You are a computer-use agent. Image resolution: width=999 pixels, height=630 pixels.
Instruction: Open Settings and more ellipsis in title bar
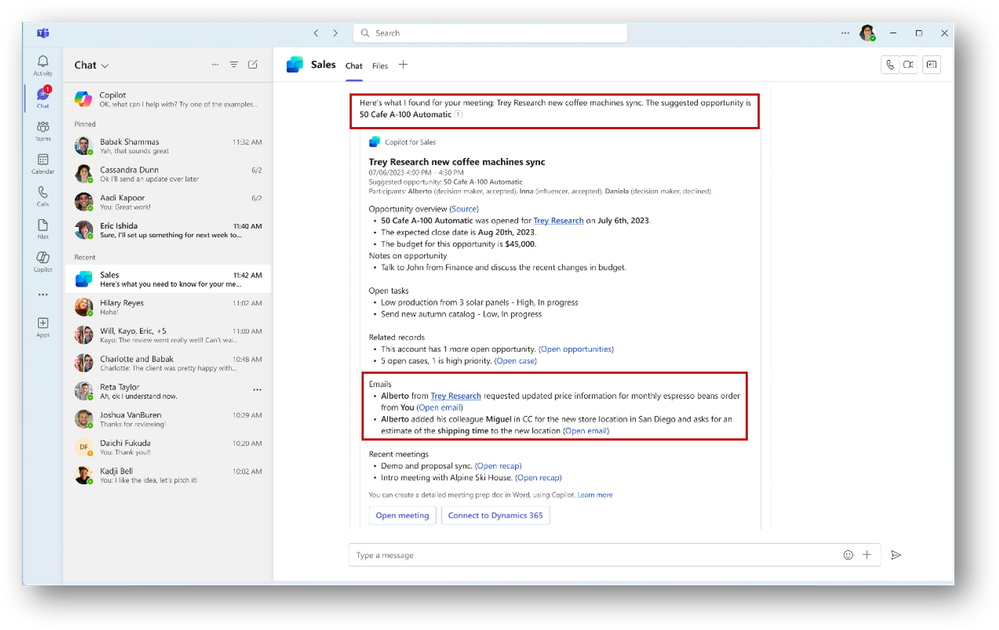[845, 32]
